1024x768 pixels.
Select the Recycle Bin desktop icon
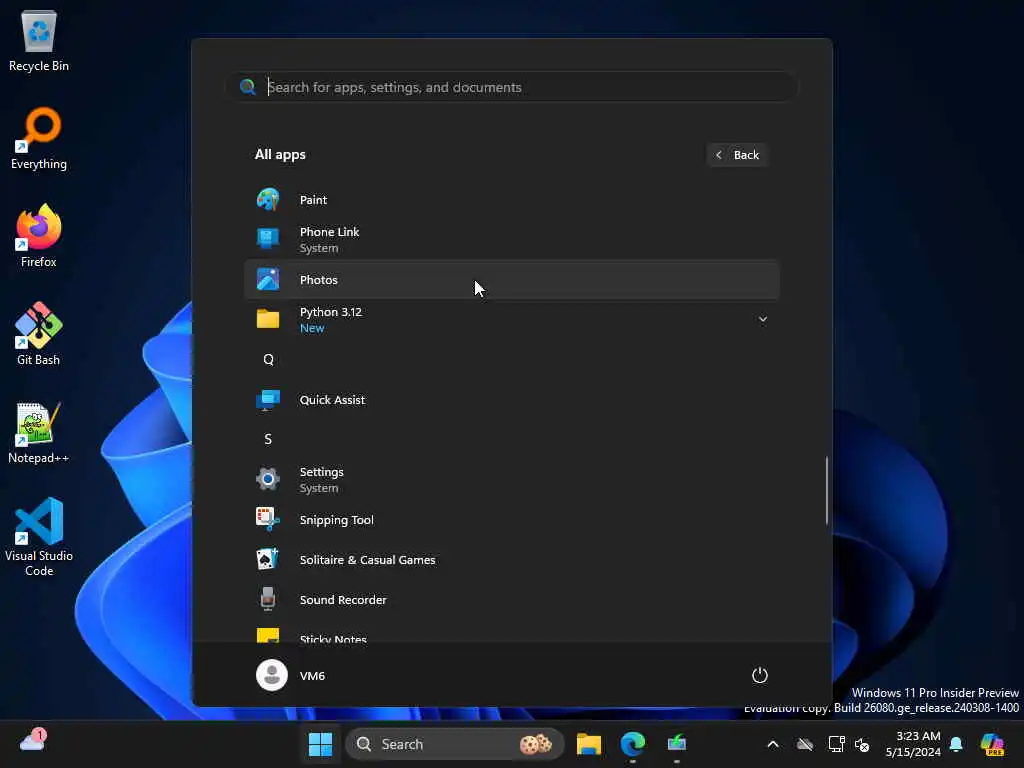pos(39,40)
